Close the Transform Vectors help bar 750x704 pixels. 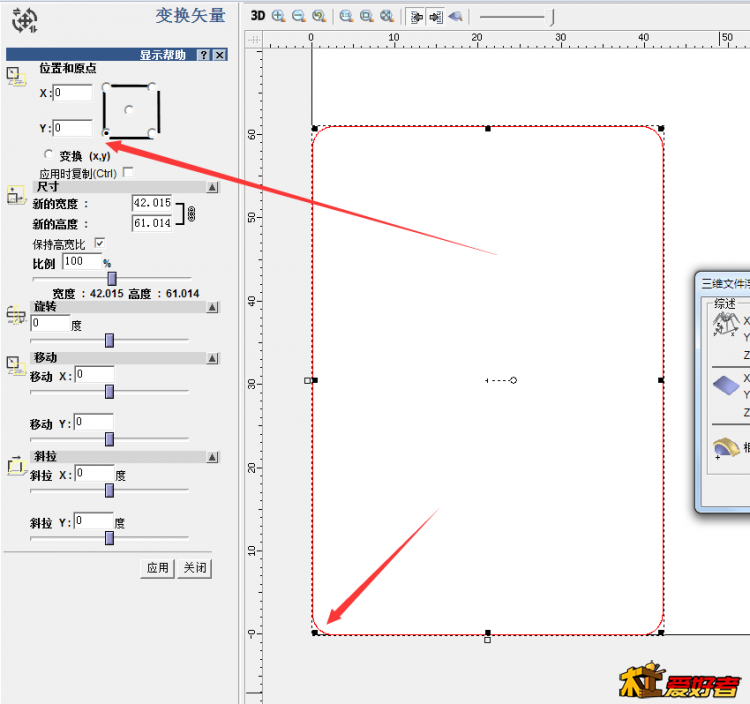pyautogui.click(x=220, y=55)
